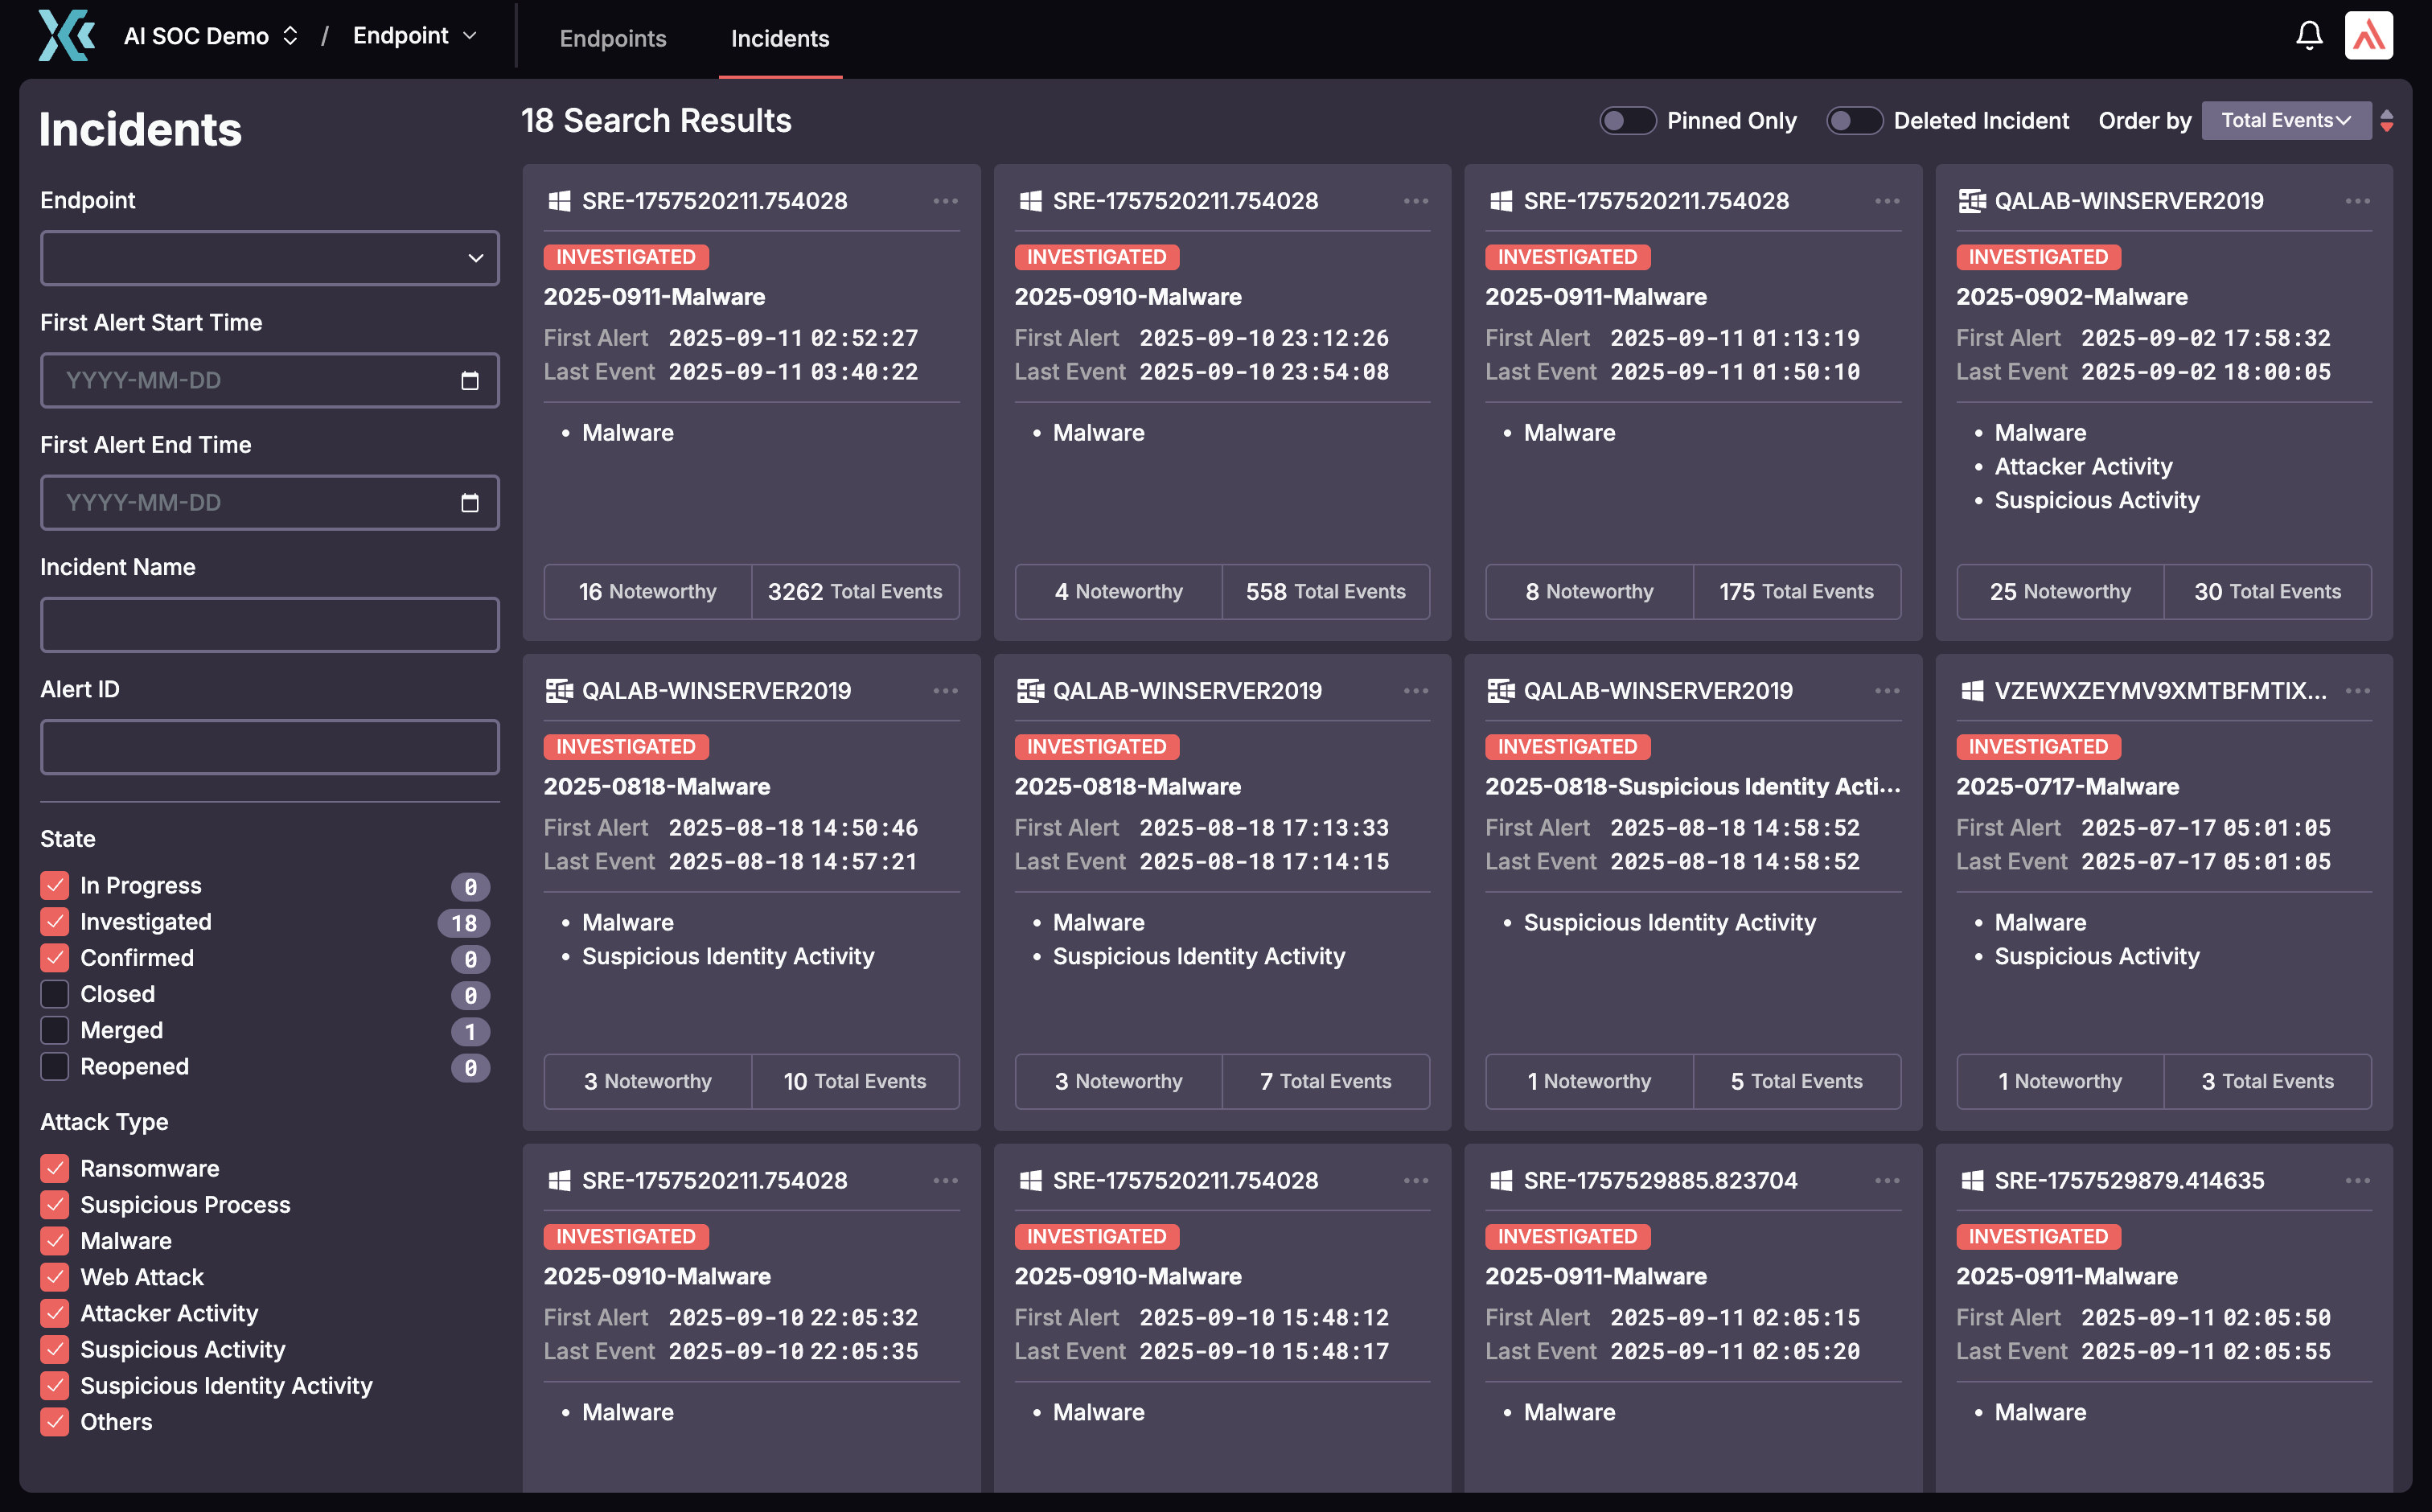Open calendar picker for First Alert End Time

469,503
